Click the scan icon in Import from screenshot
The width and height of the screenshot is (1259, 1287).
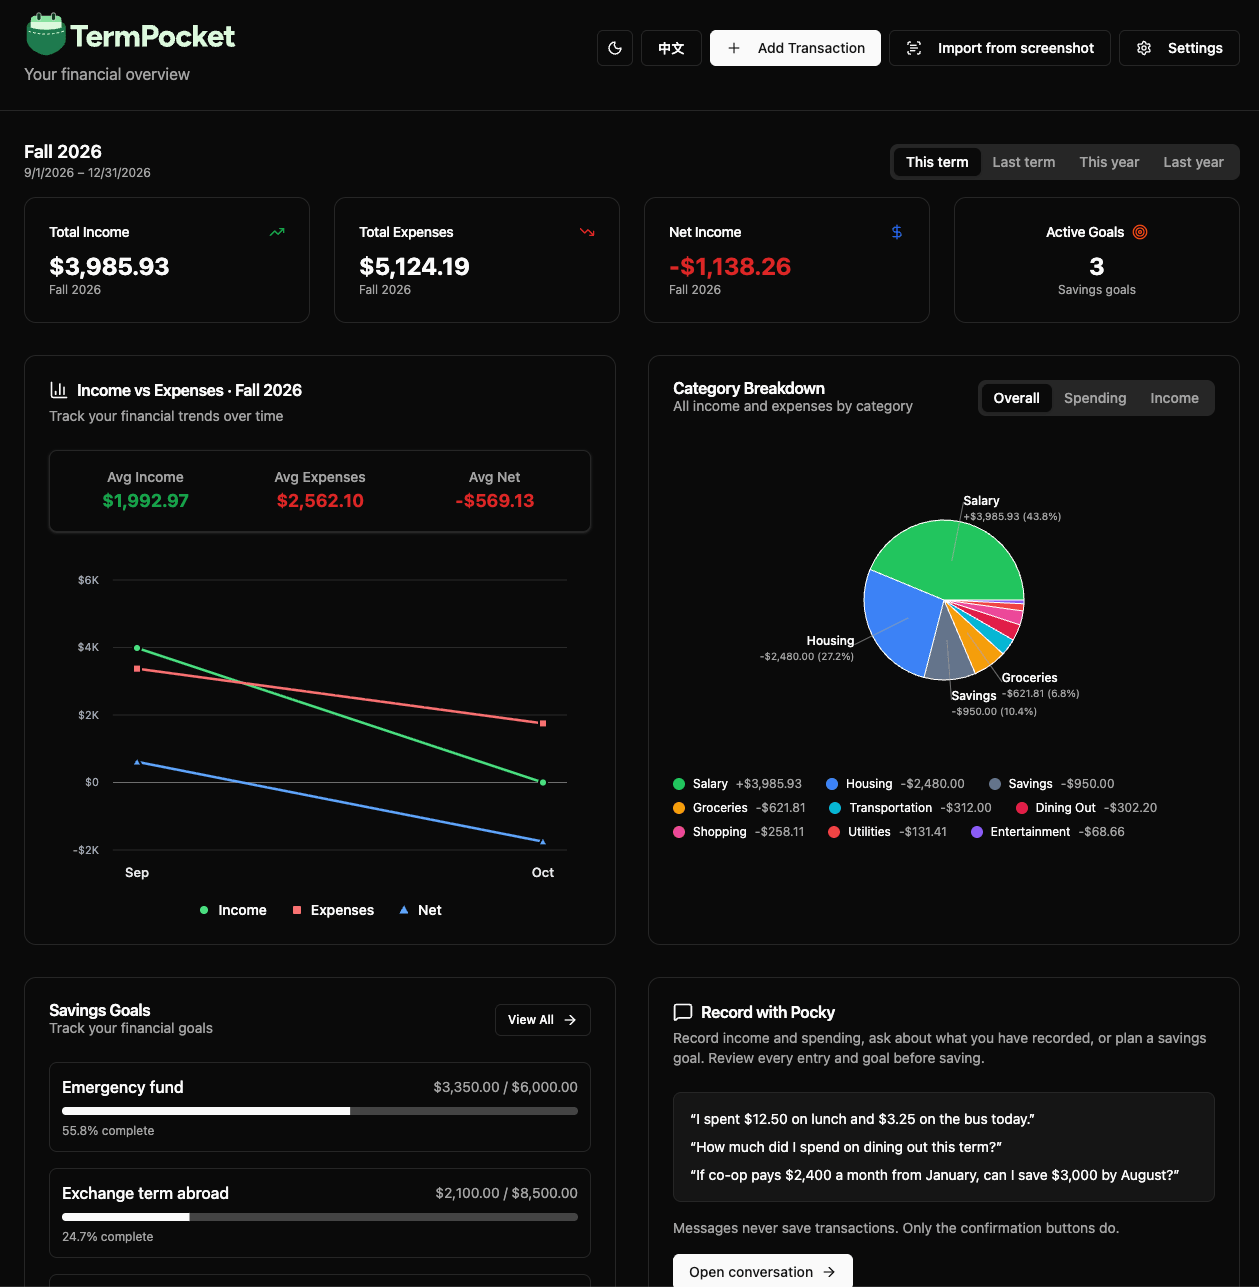click(x=914, y=48)
